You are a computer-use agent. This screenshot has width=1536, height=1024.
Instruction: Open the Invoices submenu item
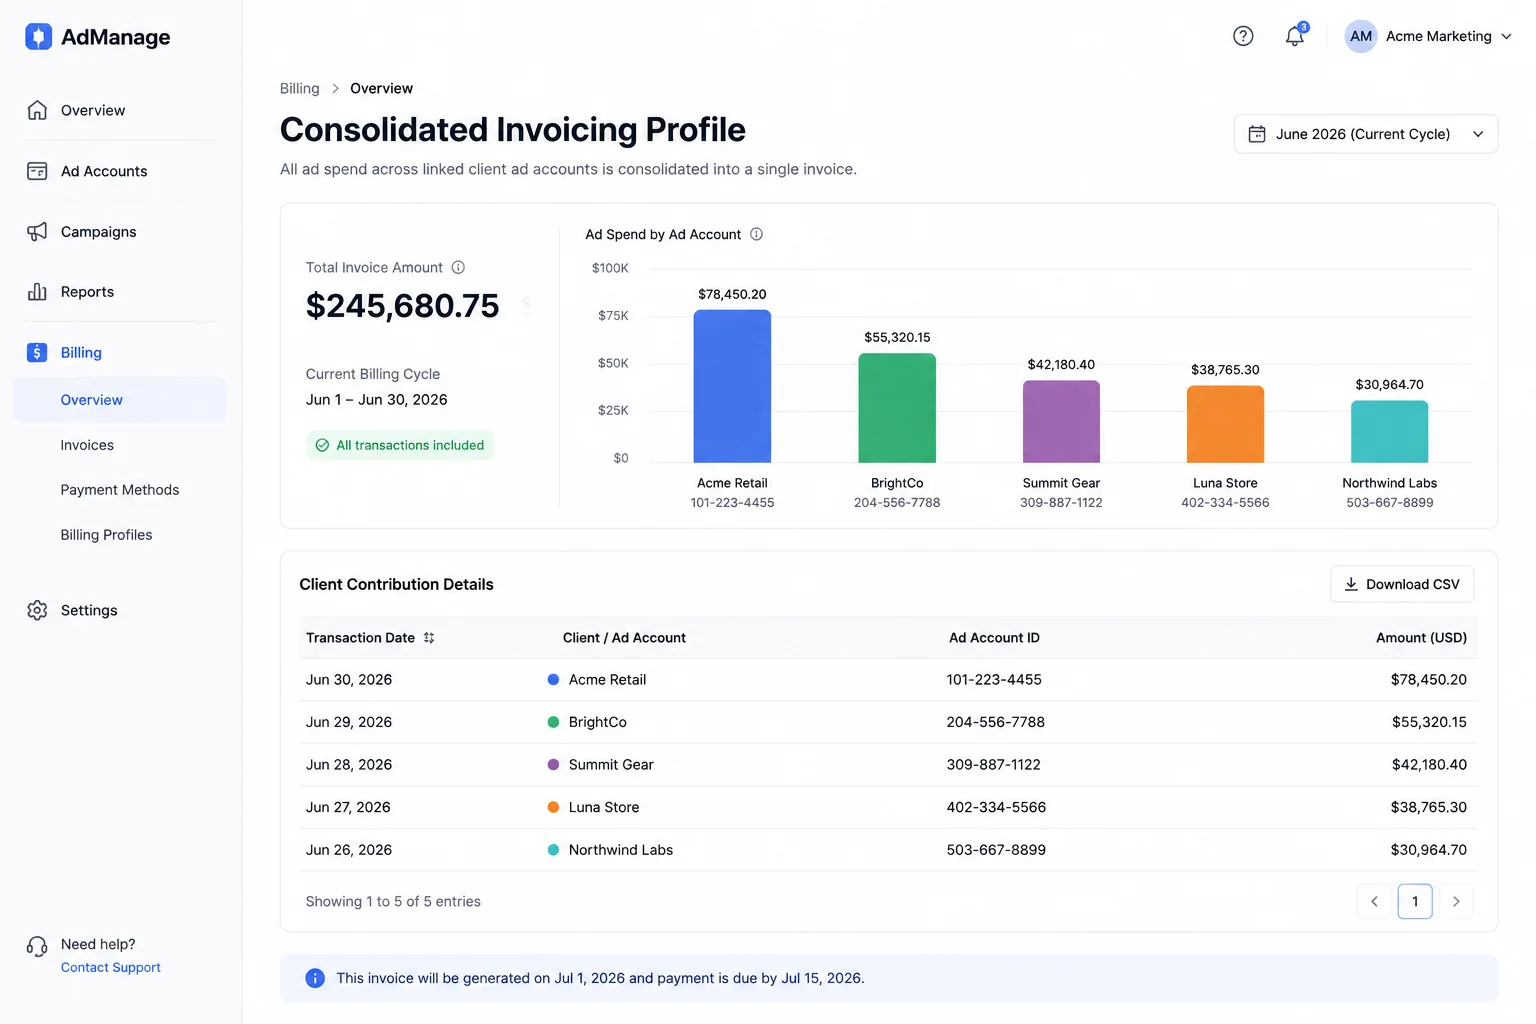tap(87, 445)
